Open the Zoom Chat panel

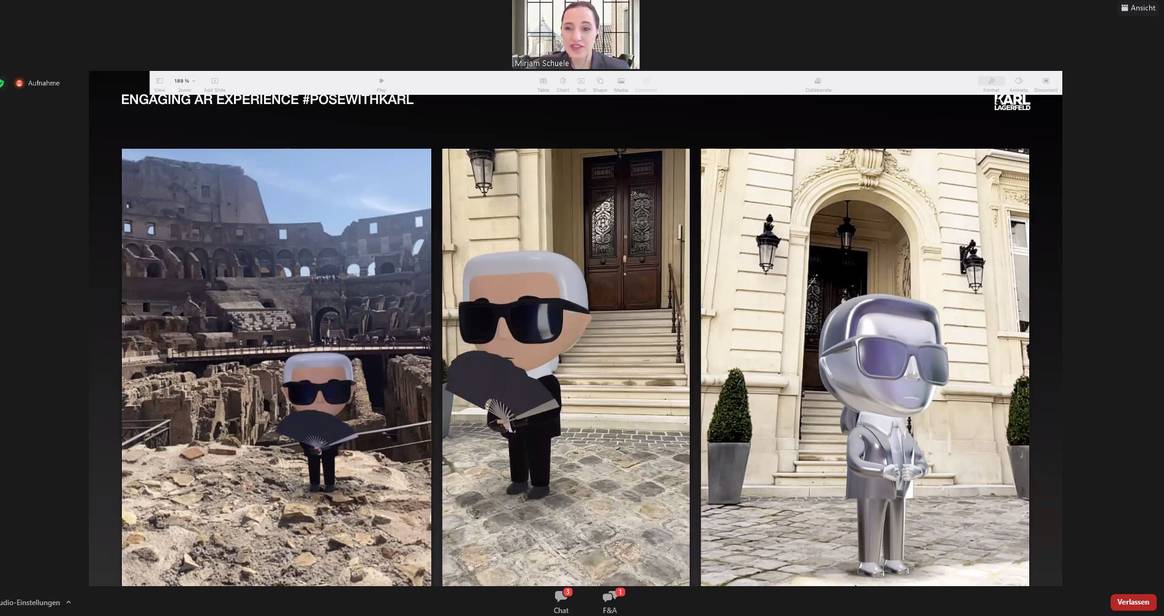(x=561, y=601)
